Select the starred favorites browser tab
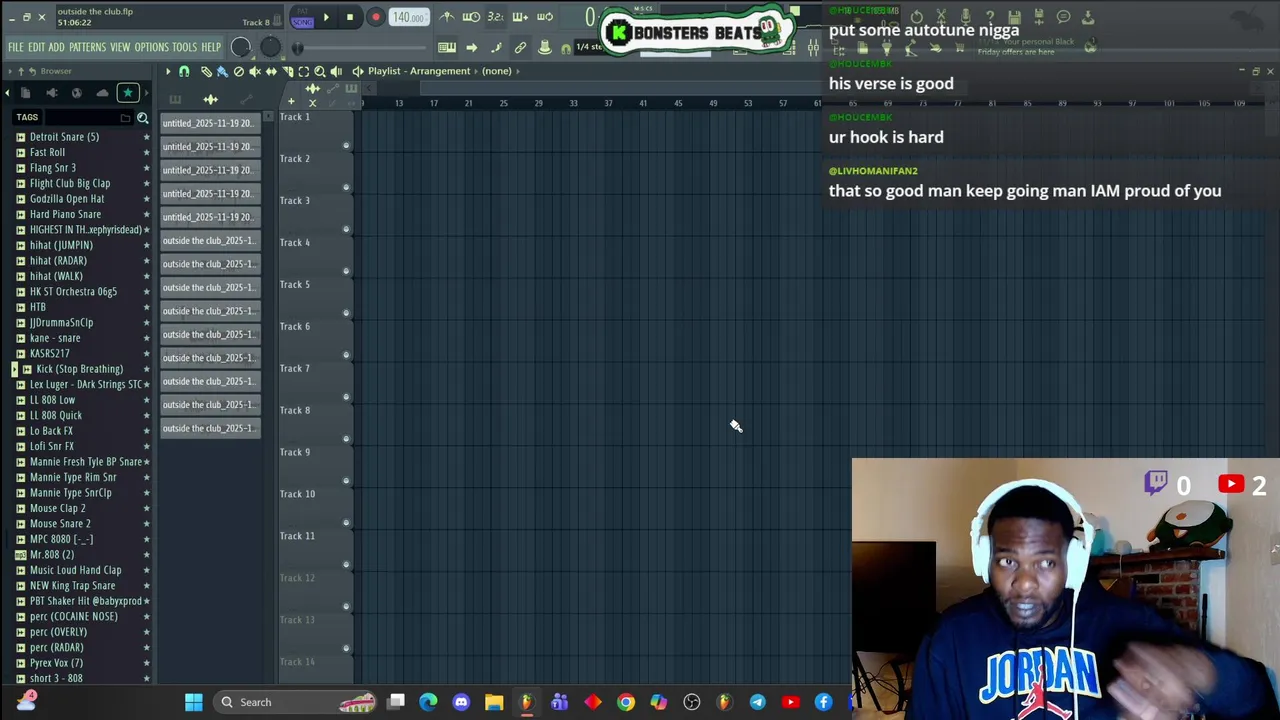 pyautogui.click(x=128, y=93)
